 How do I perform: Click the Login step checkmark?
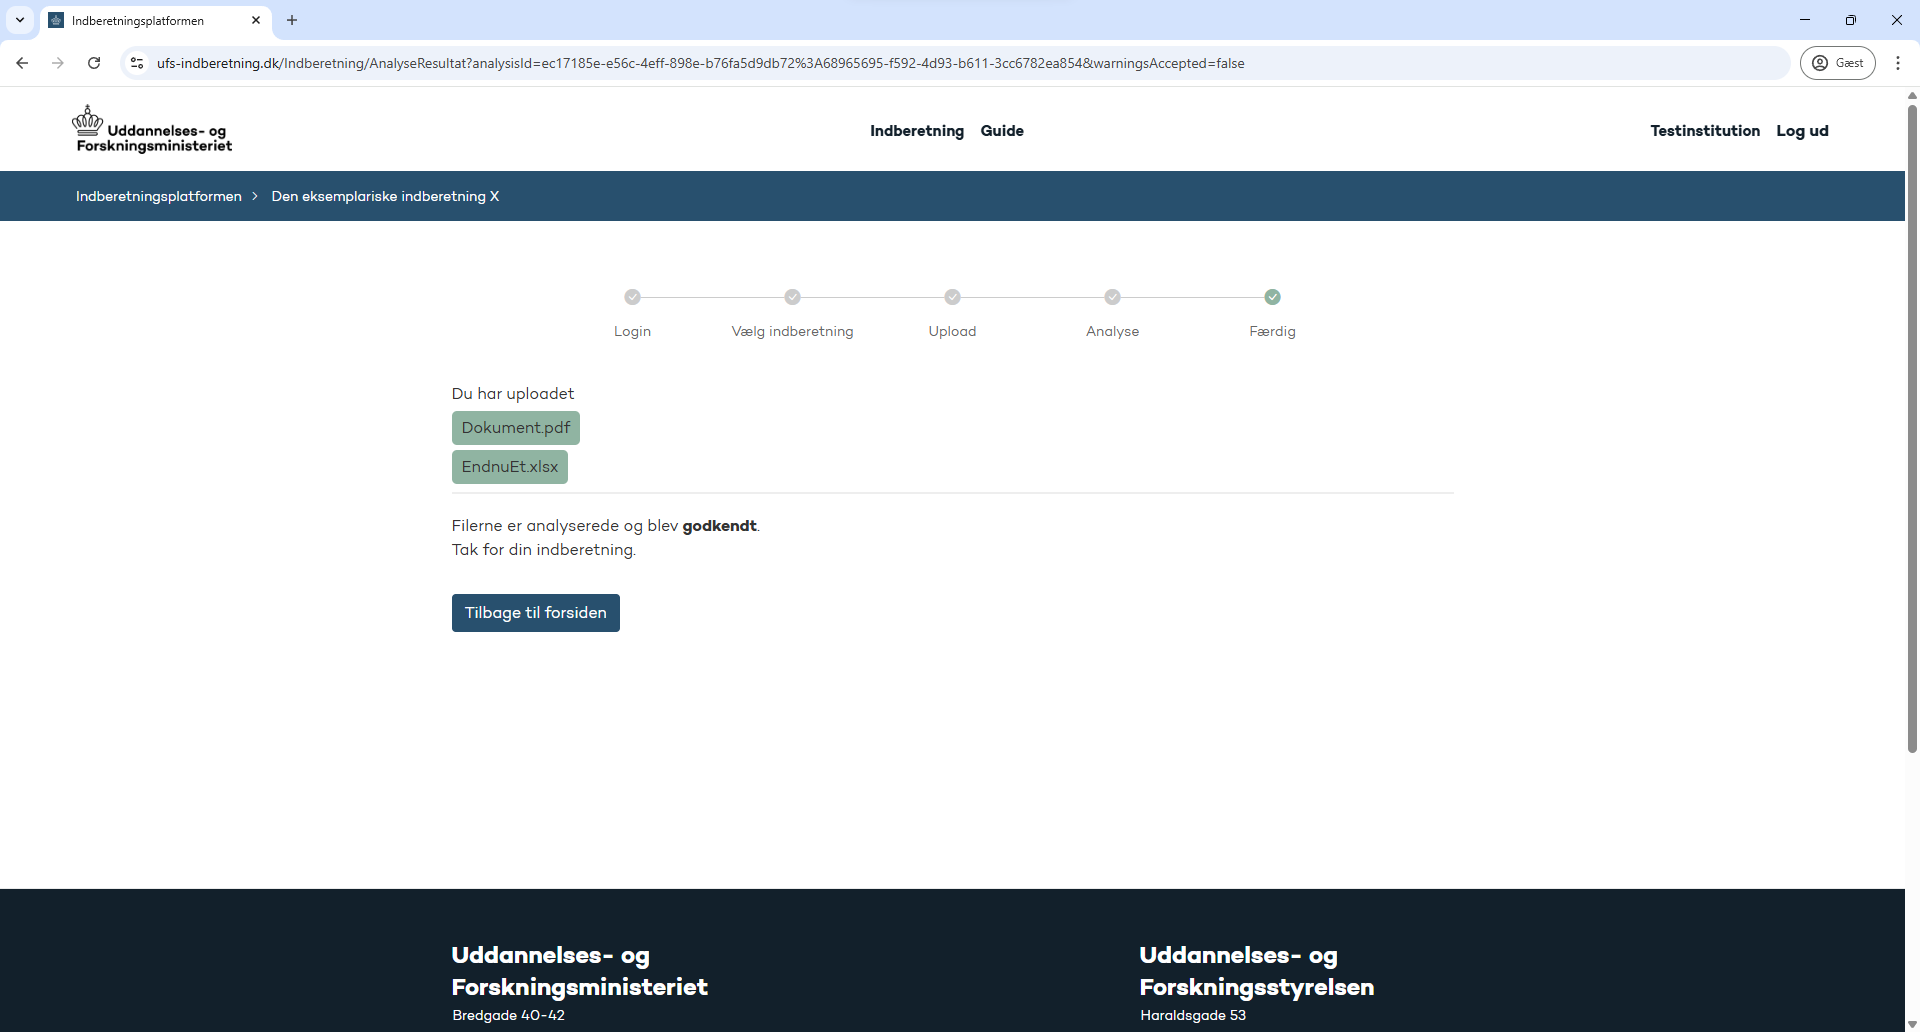(632, 297)
